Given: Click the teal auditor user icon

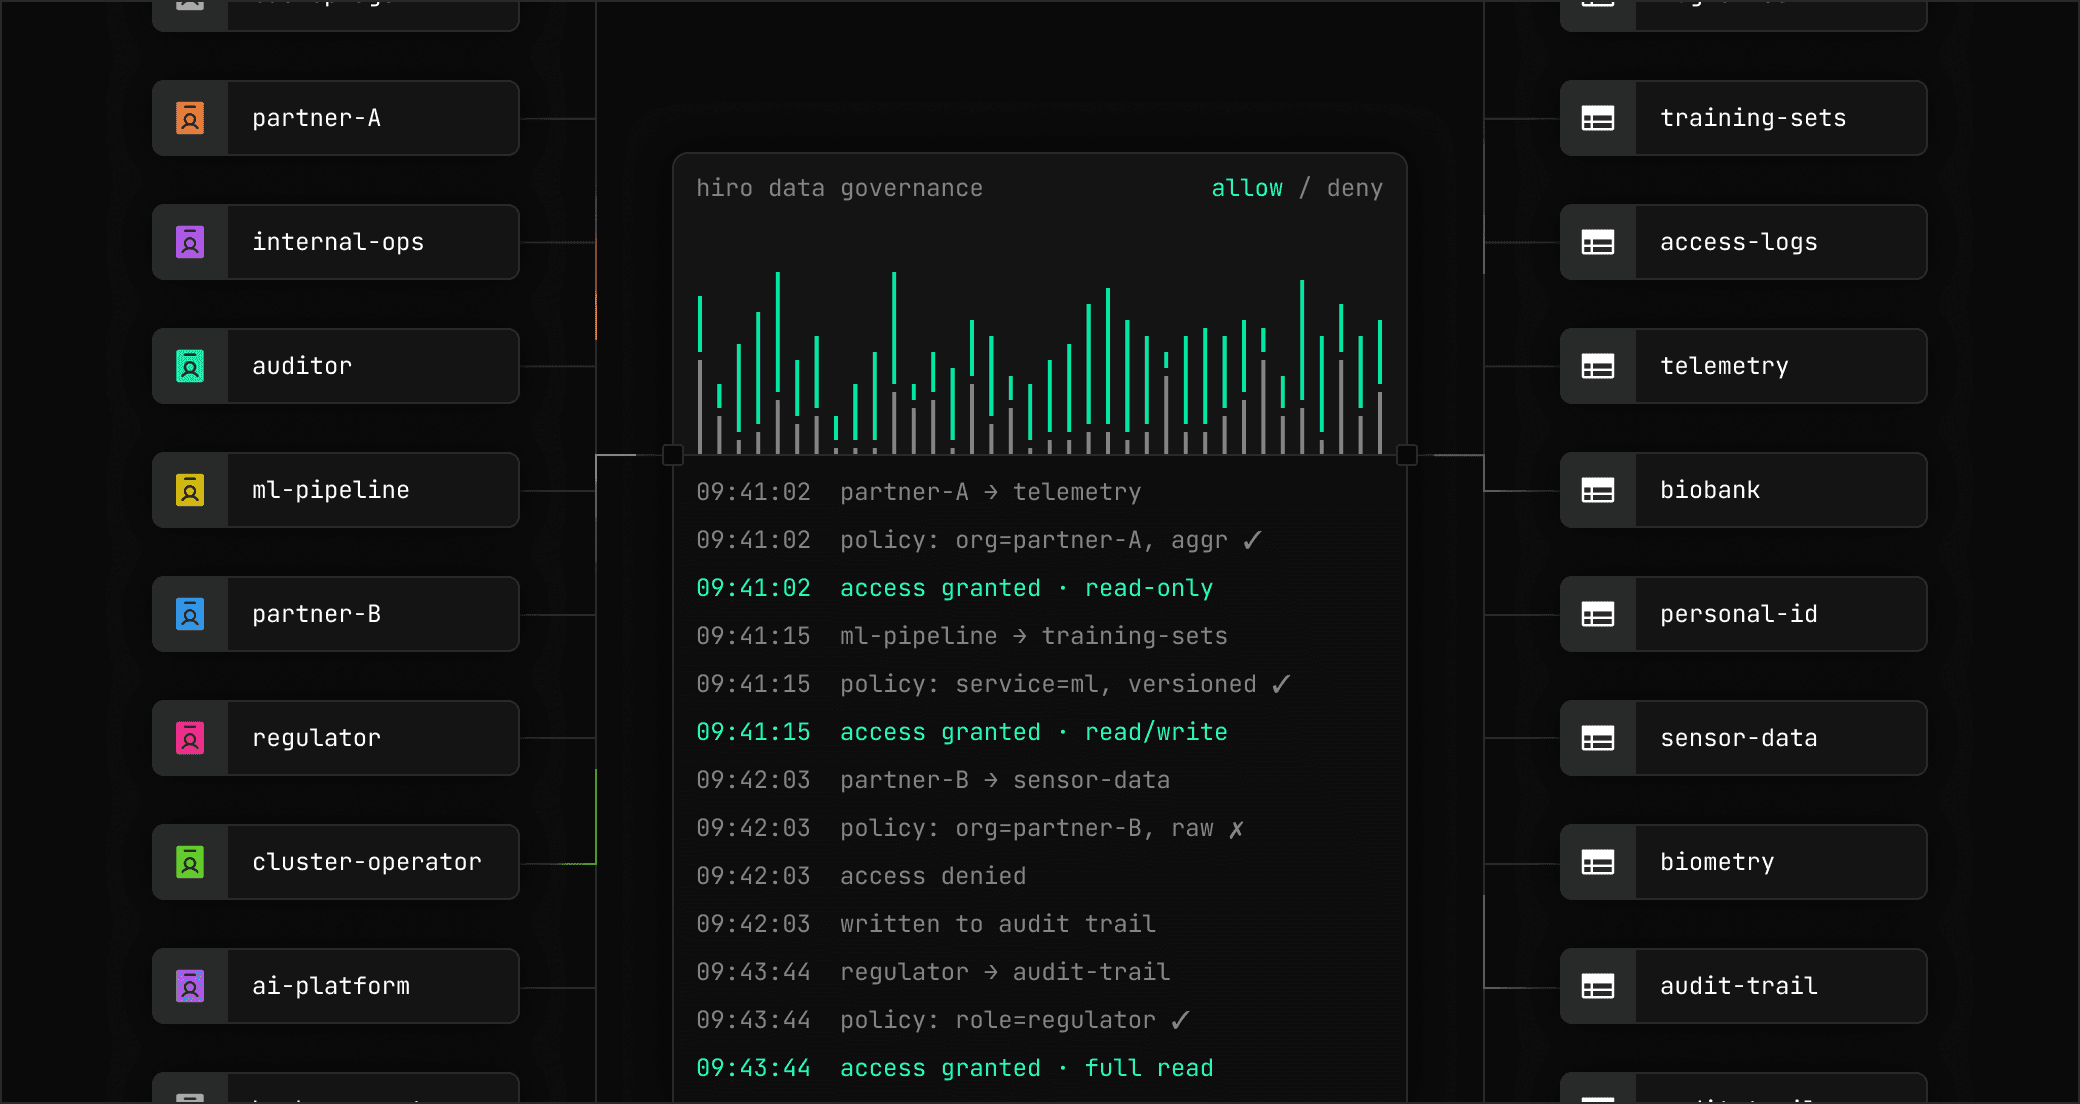Looking at the screenshot, I should click(x=190, y=366).
